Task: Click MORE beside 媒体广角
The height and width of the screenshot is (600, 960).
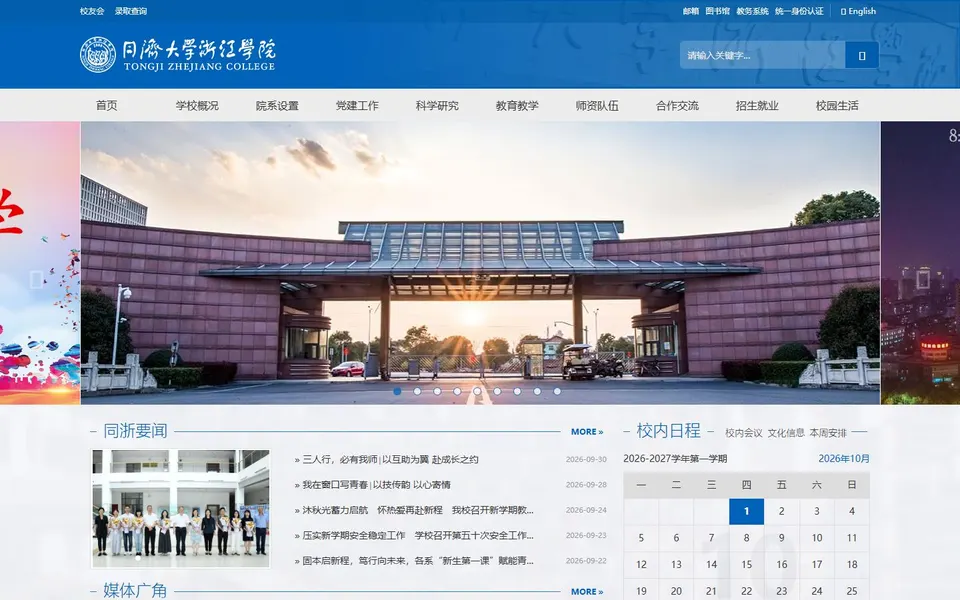Action: (587, 591)
